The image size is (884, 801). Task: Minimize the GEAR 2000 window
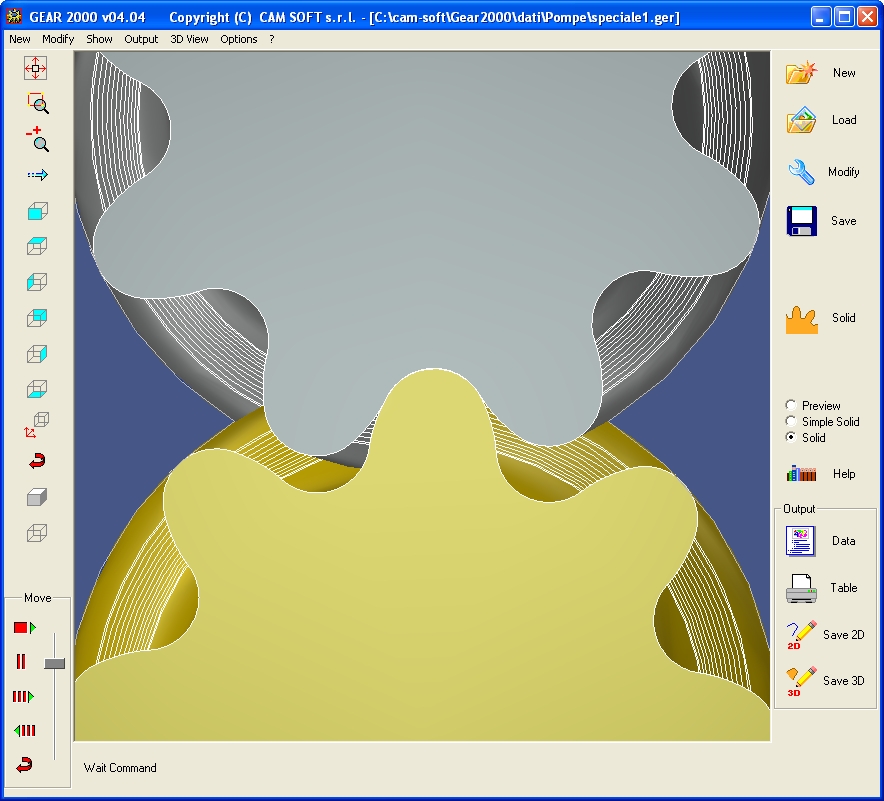(x=821, y=17)
